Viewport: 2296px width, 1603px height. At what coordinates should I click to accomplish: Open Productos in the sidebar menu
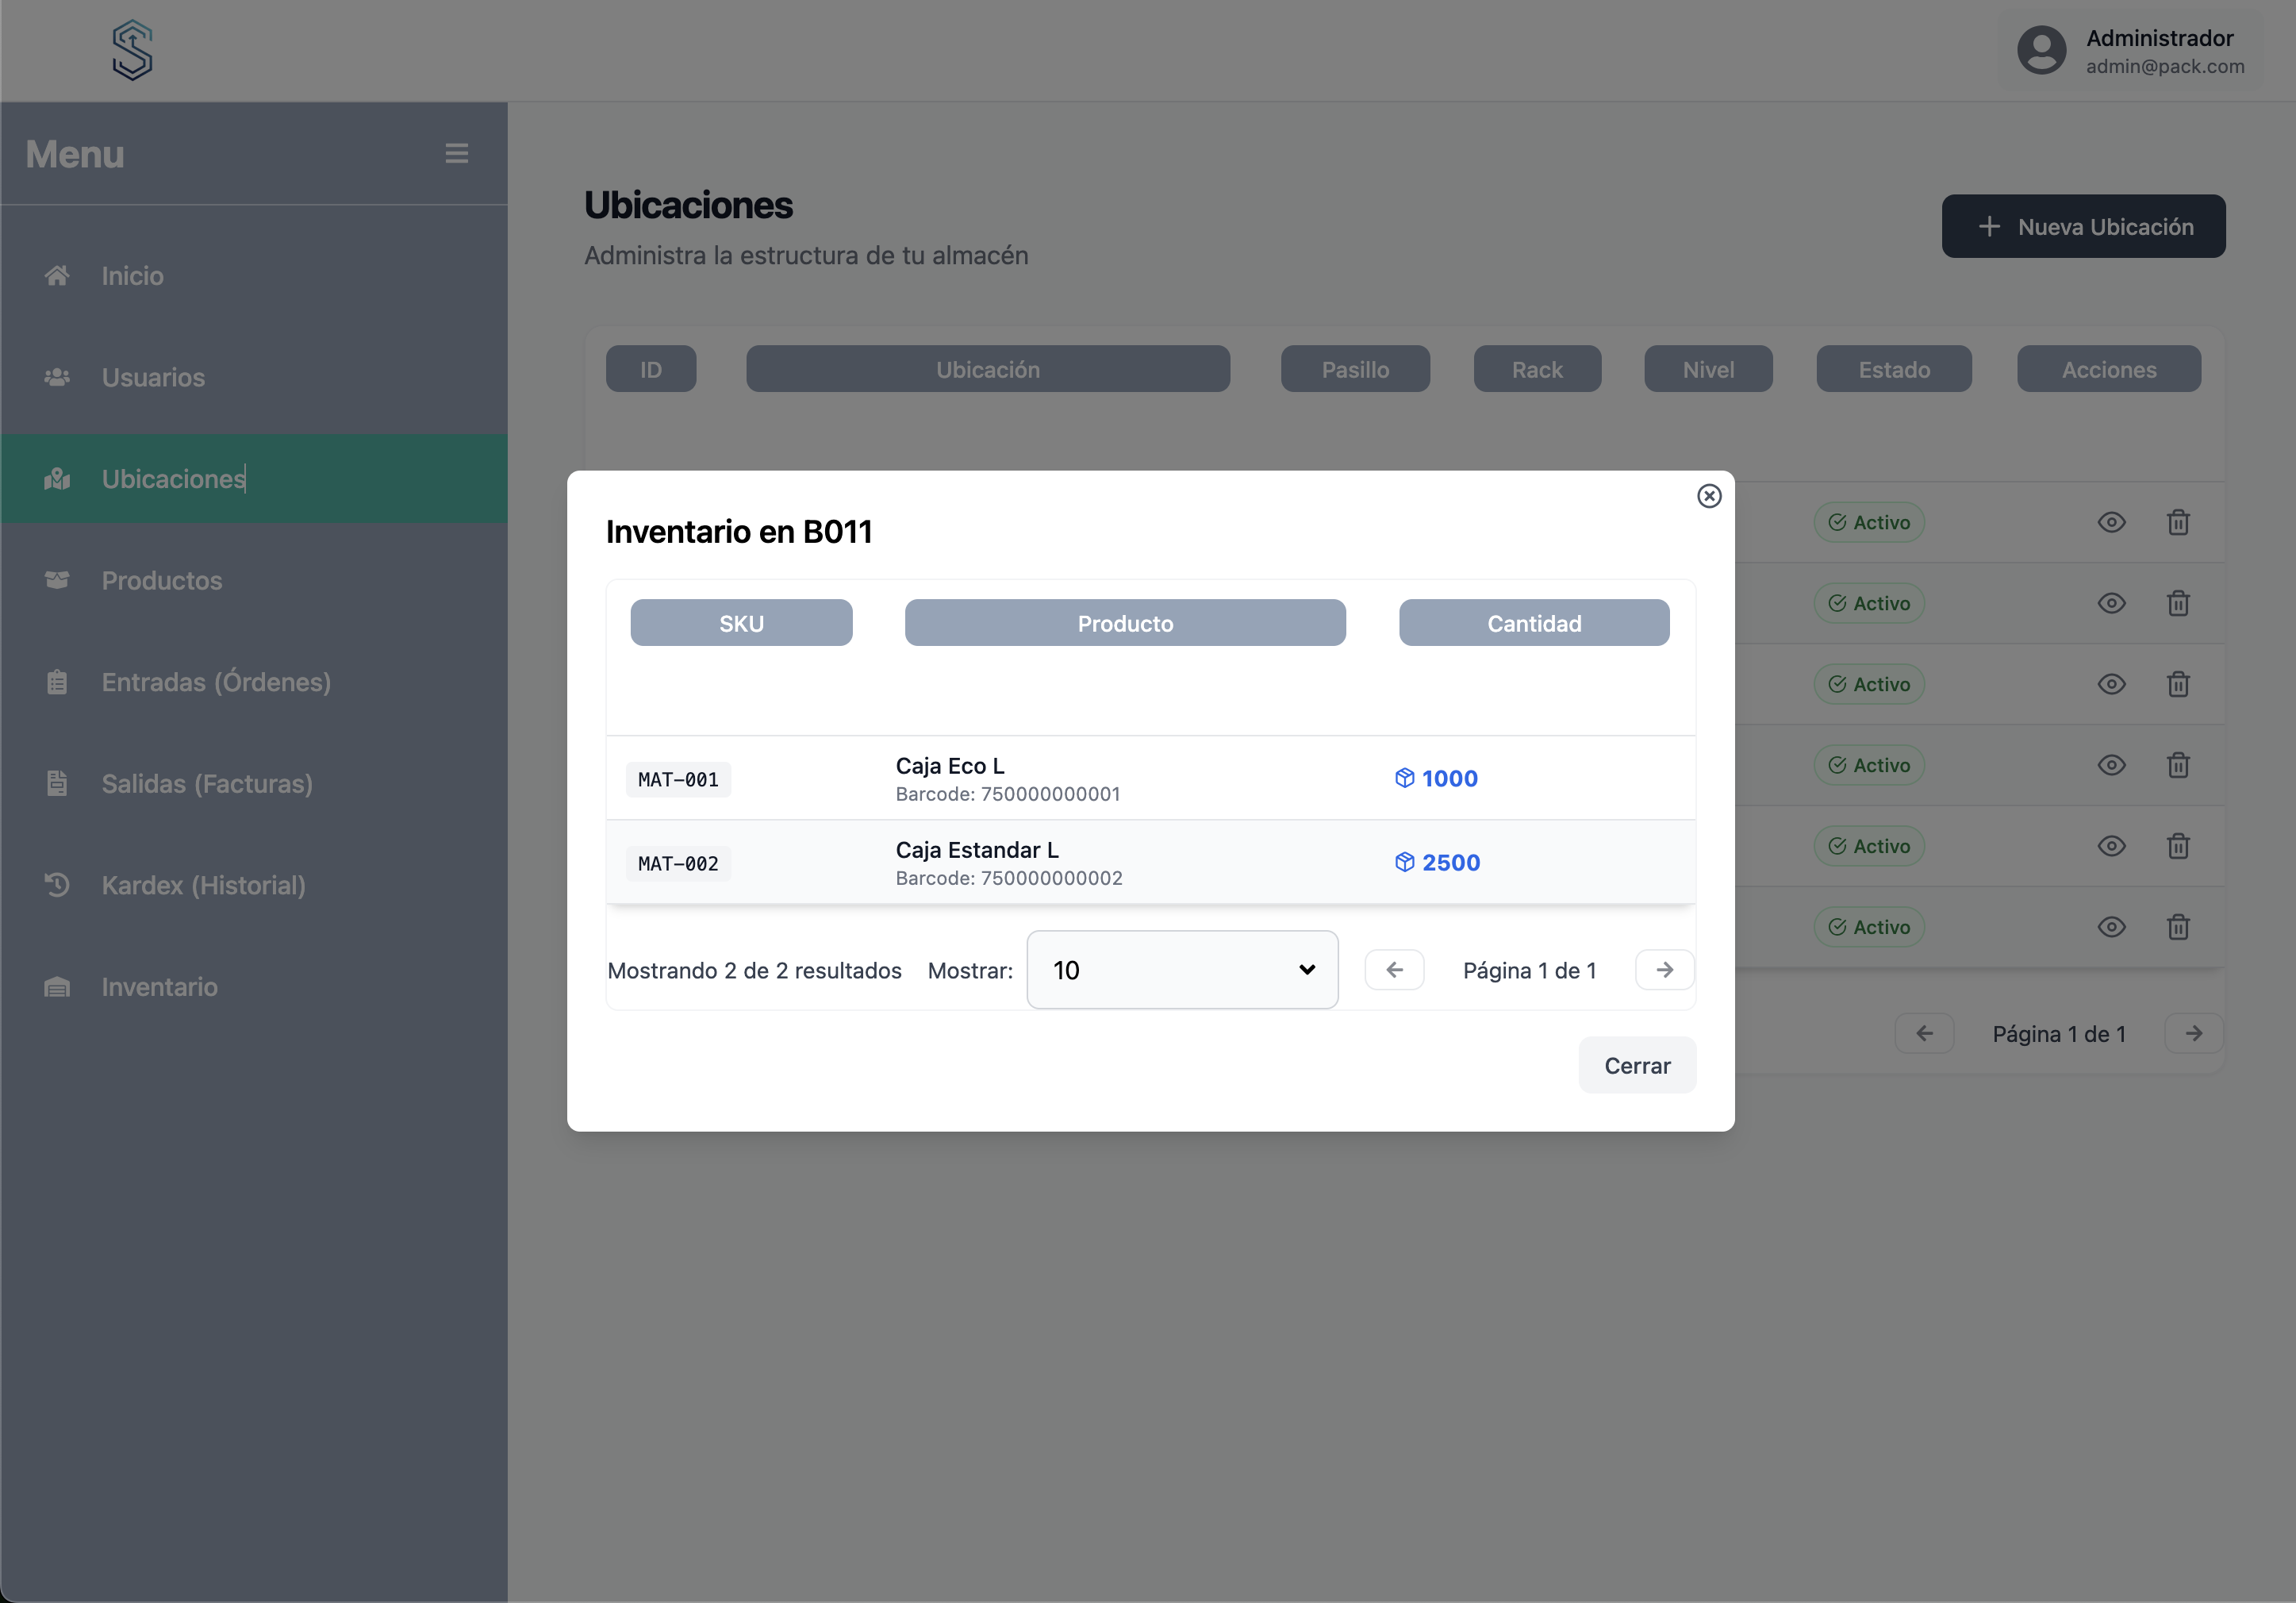click(162, 581)
